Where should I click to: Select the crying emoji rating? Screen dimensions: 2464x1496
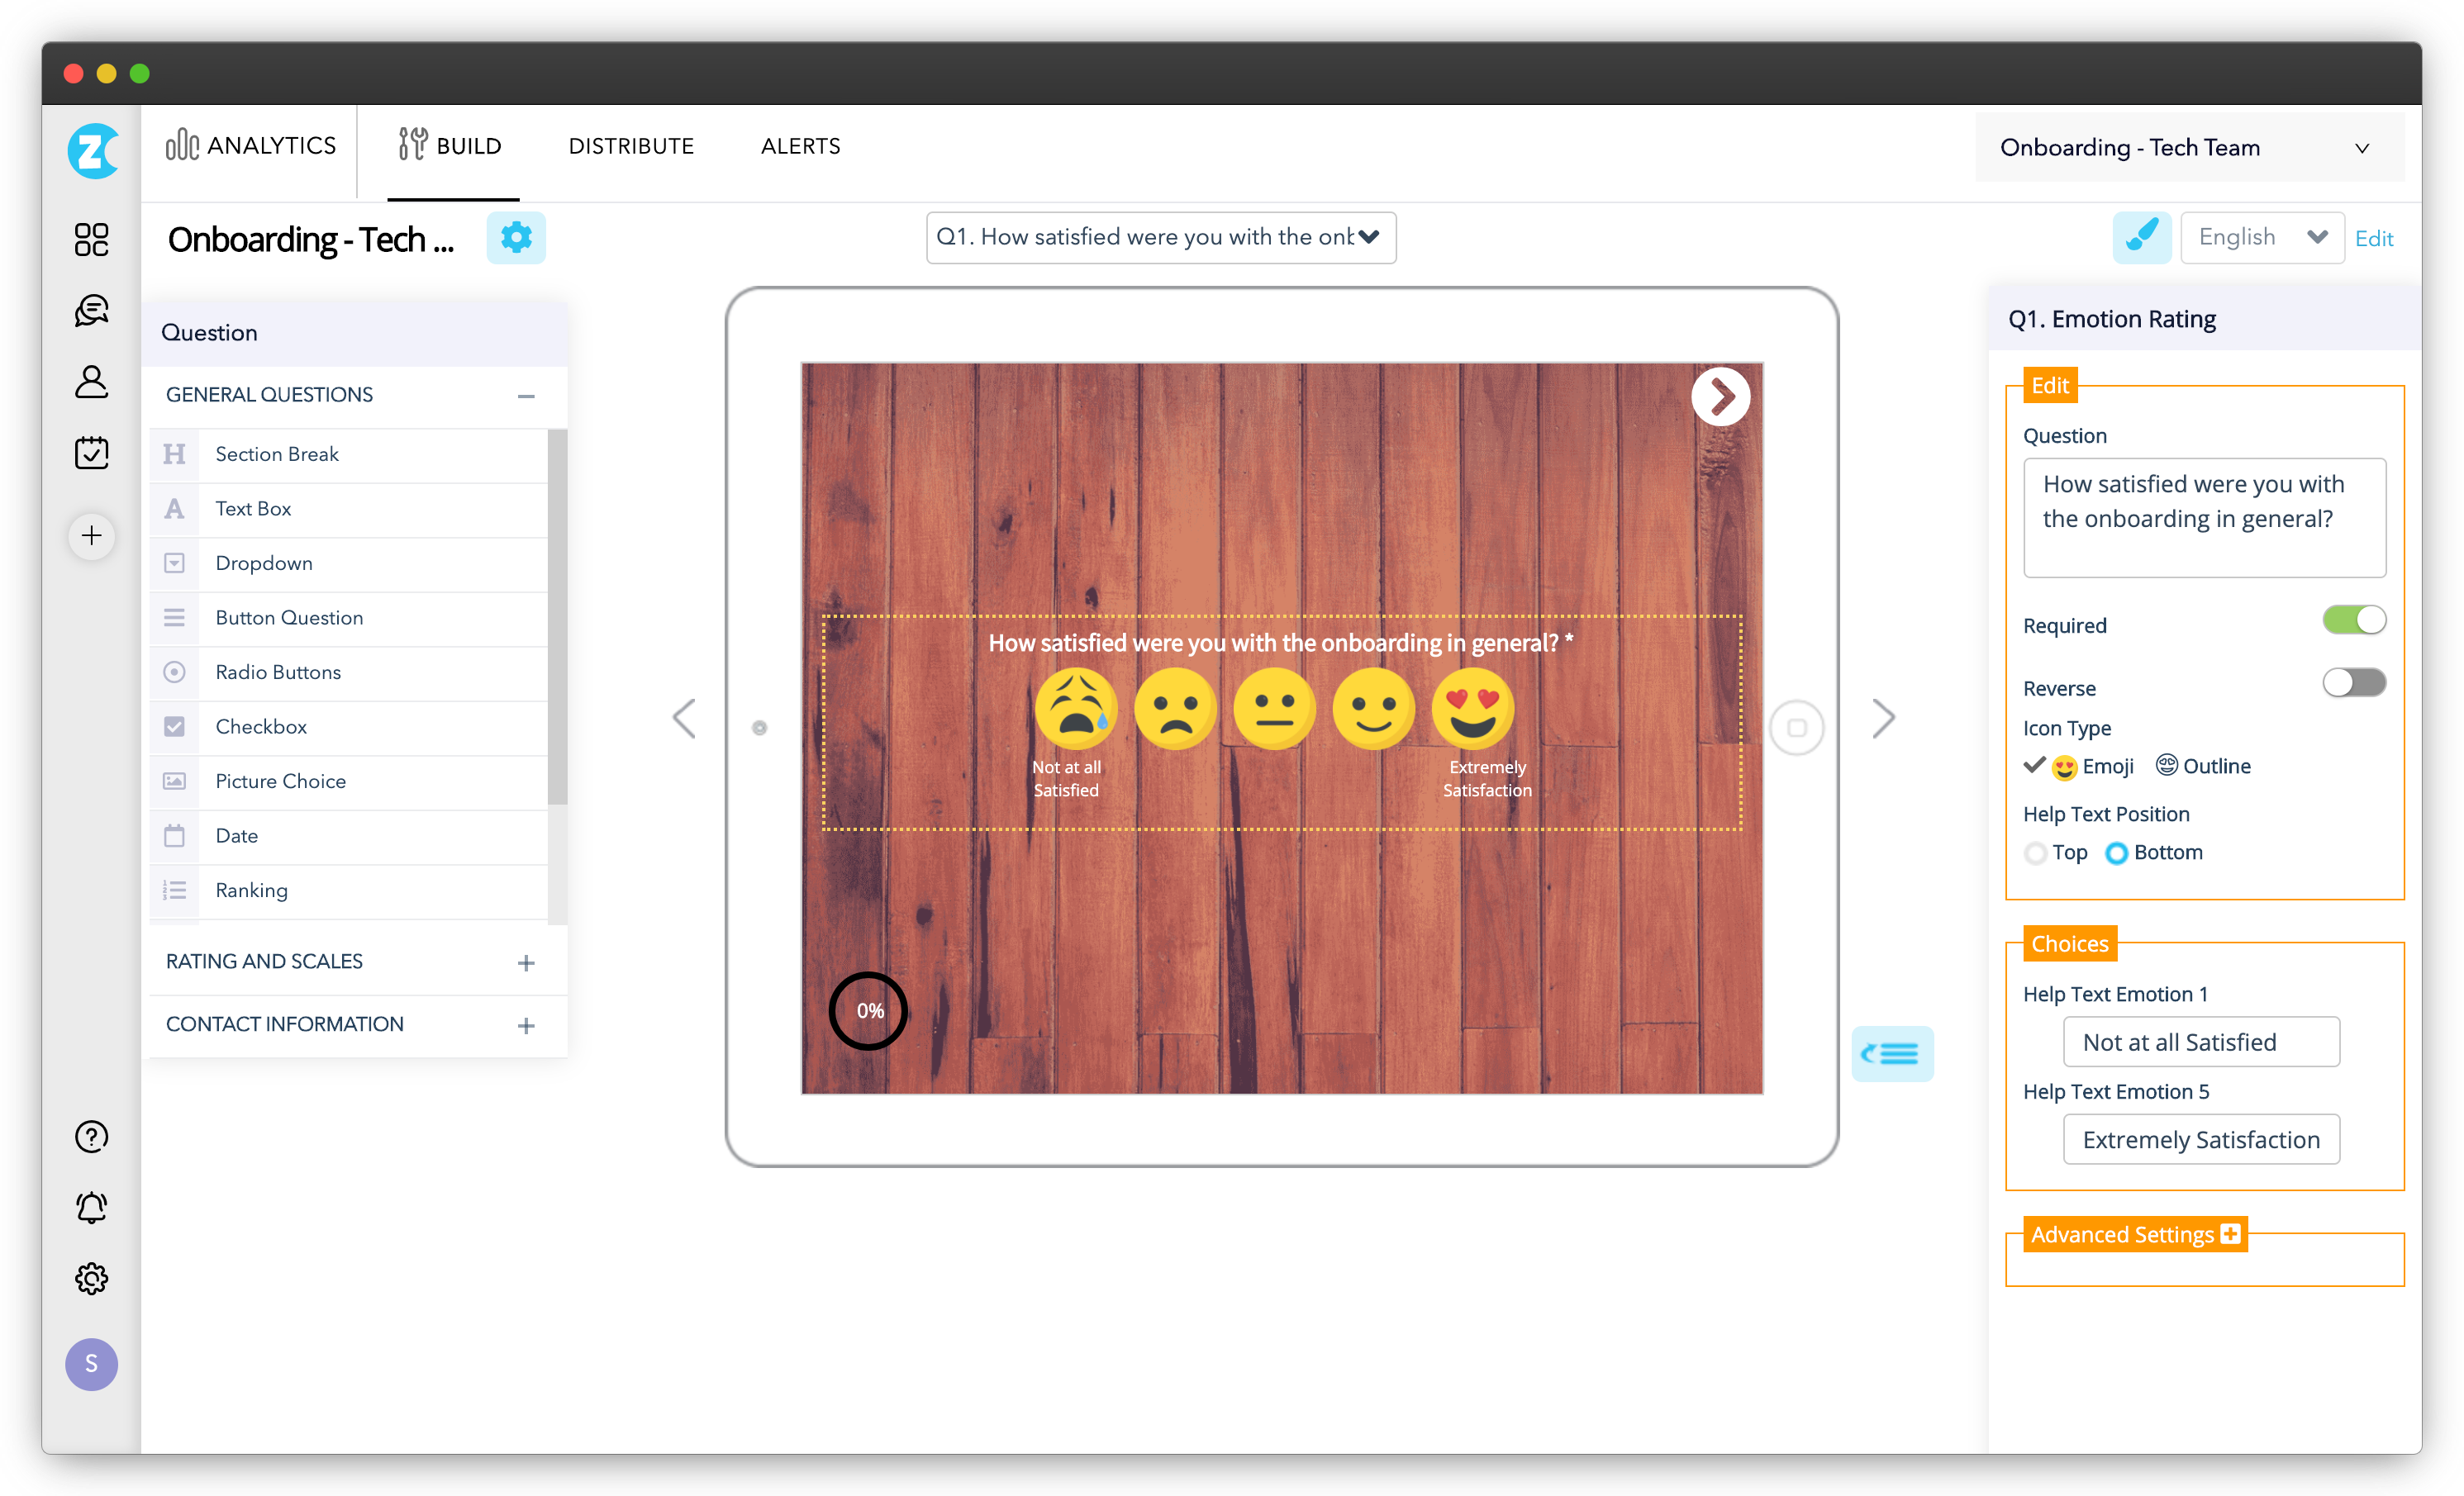tap(1075, 708)
